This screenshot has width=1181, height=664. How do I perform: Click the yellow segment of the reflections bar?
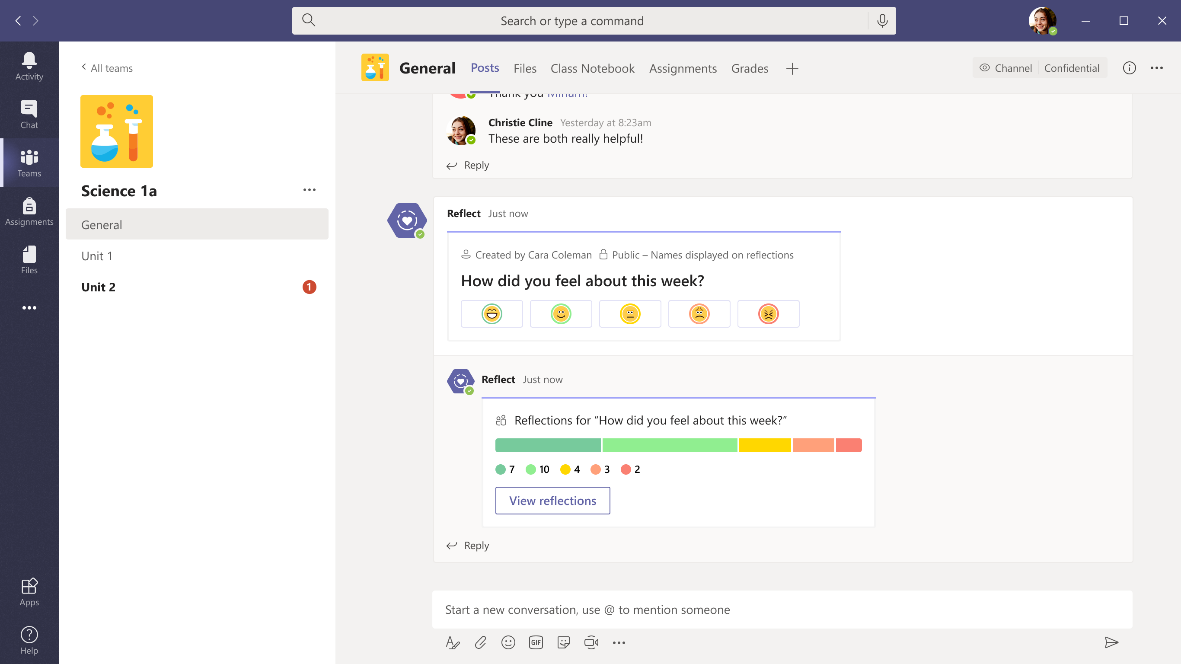(x=764, y=444)
